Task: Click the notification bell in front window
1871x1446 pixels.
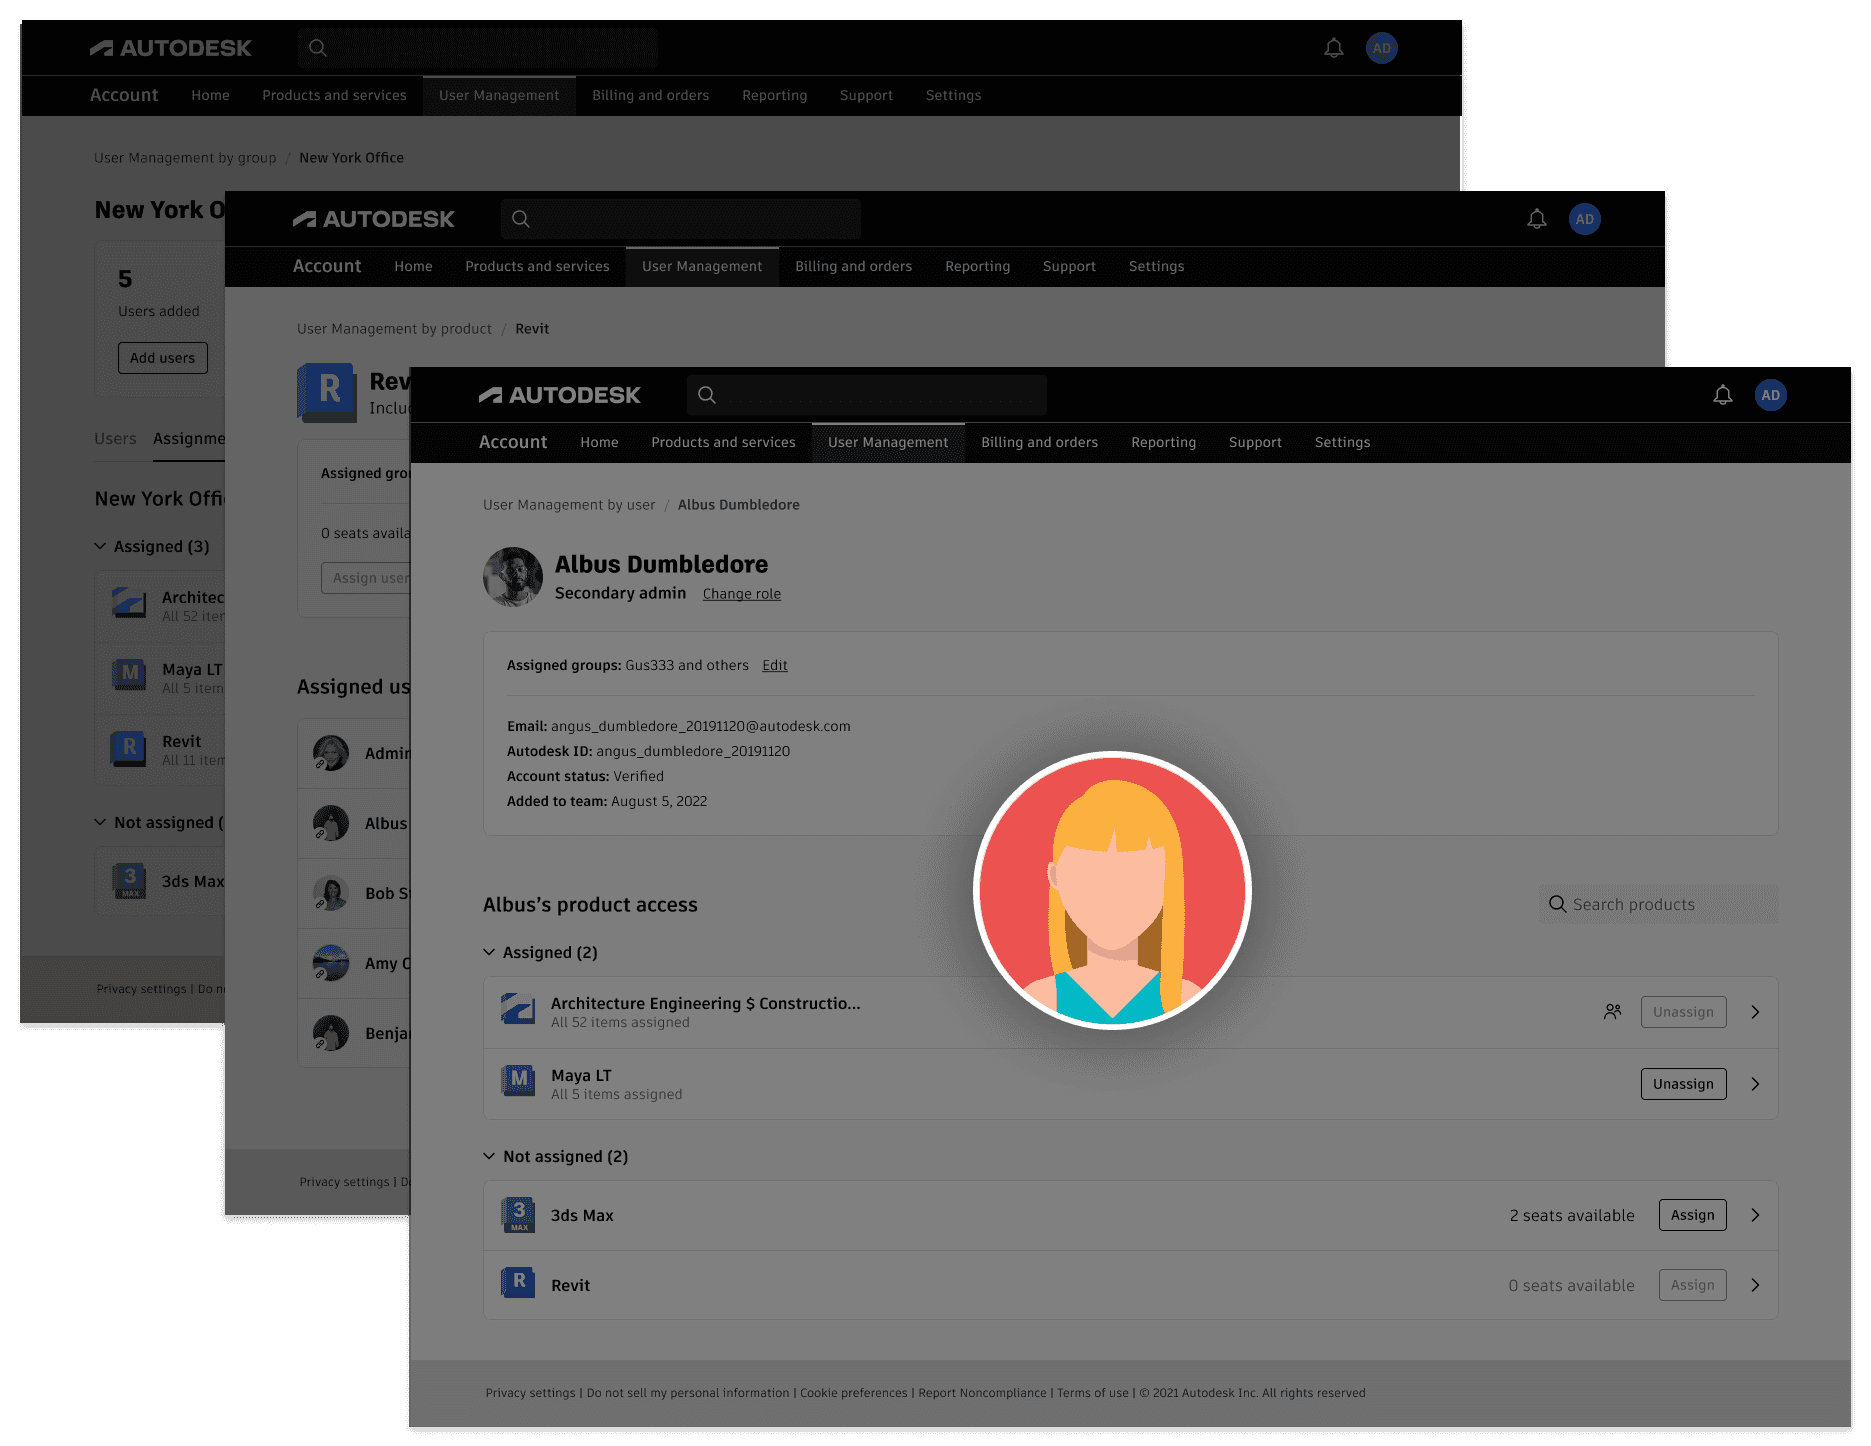Action: point(1722,395)
